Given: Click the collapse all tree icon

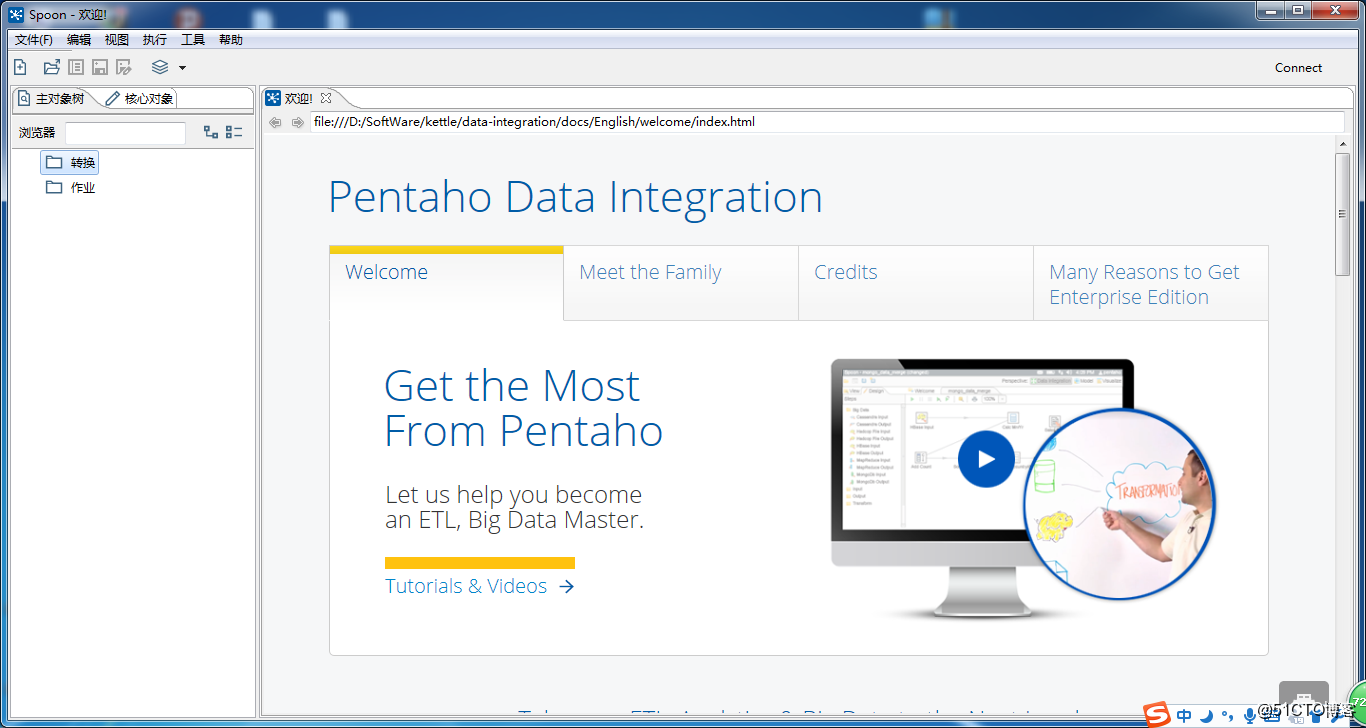Looking at the screenshot, I should point(234,132).
